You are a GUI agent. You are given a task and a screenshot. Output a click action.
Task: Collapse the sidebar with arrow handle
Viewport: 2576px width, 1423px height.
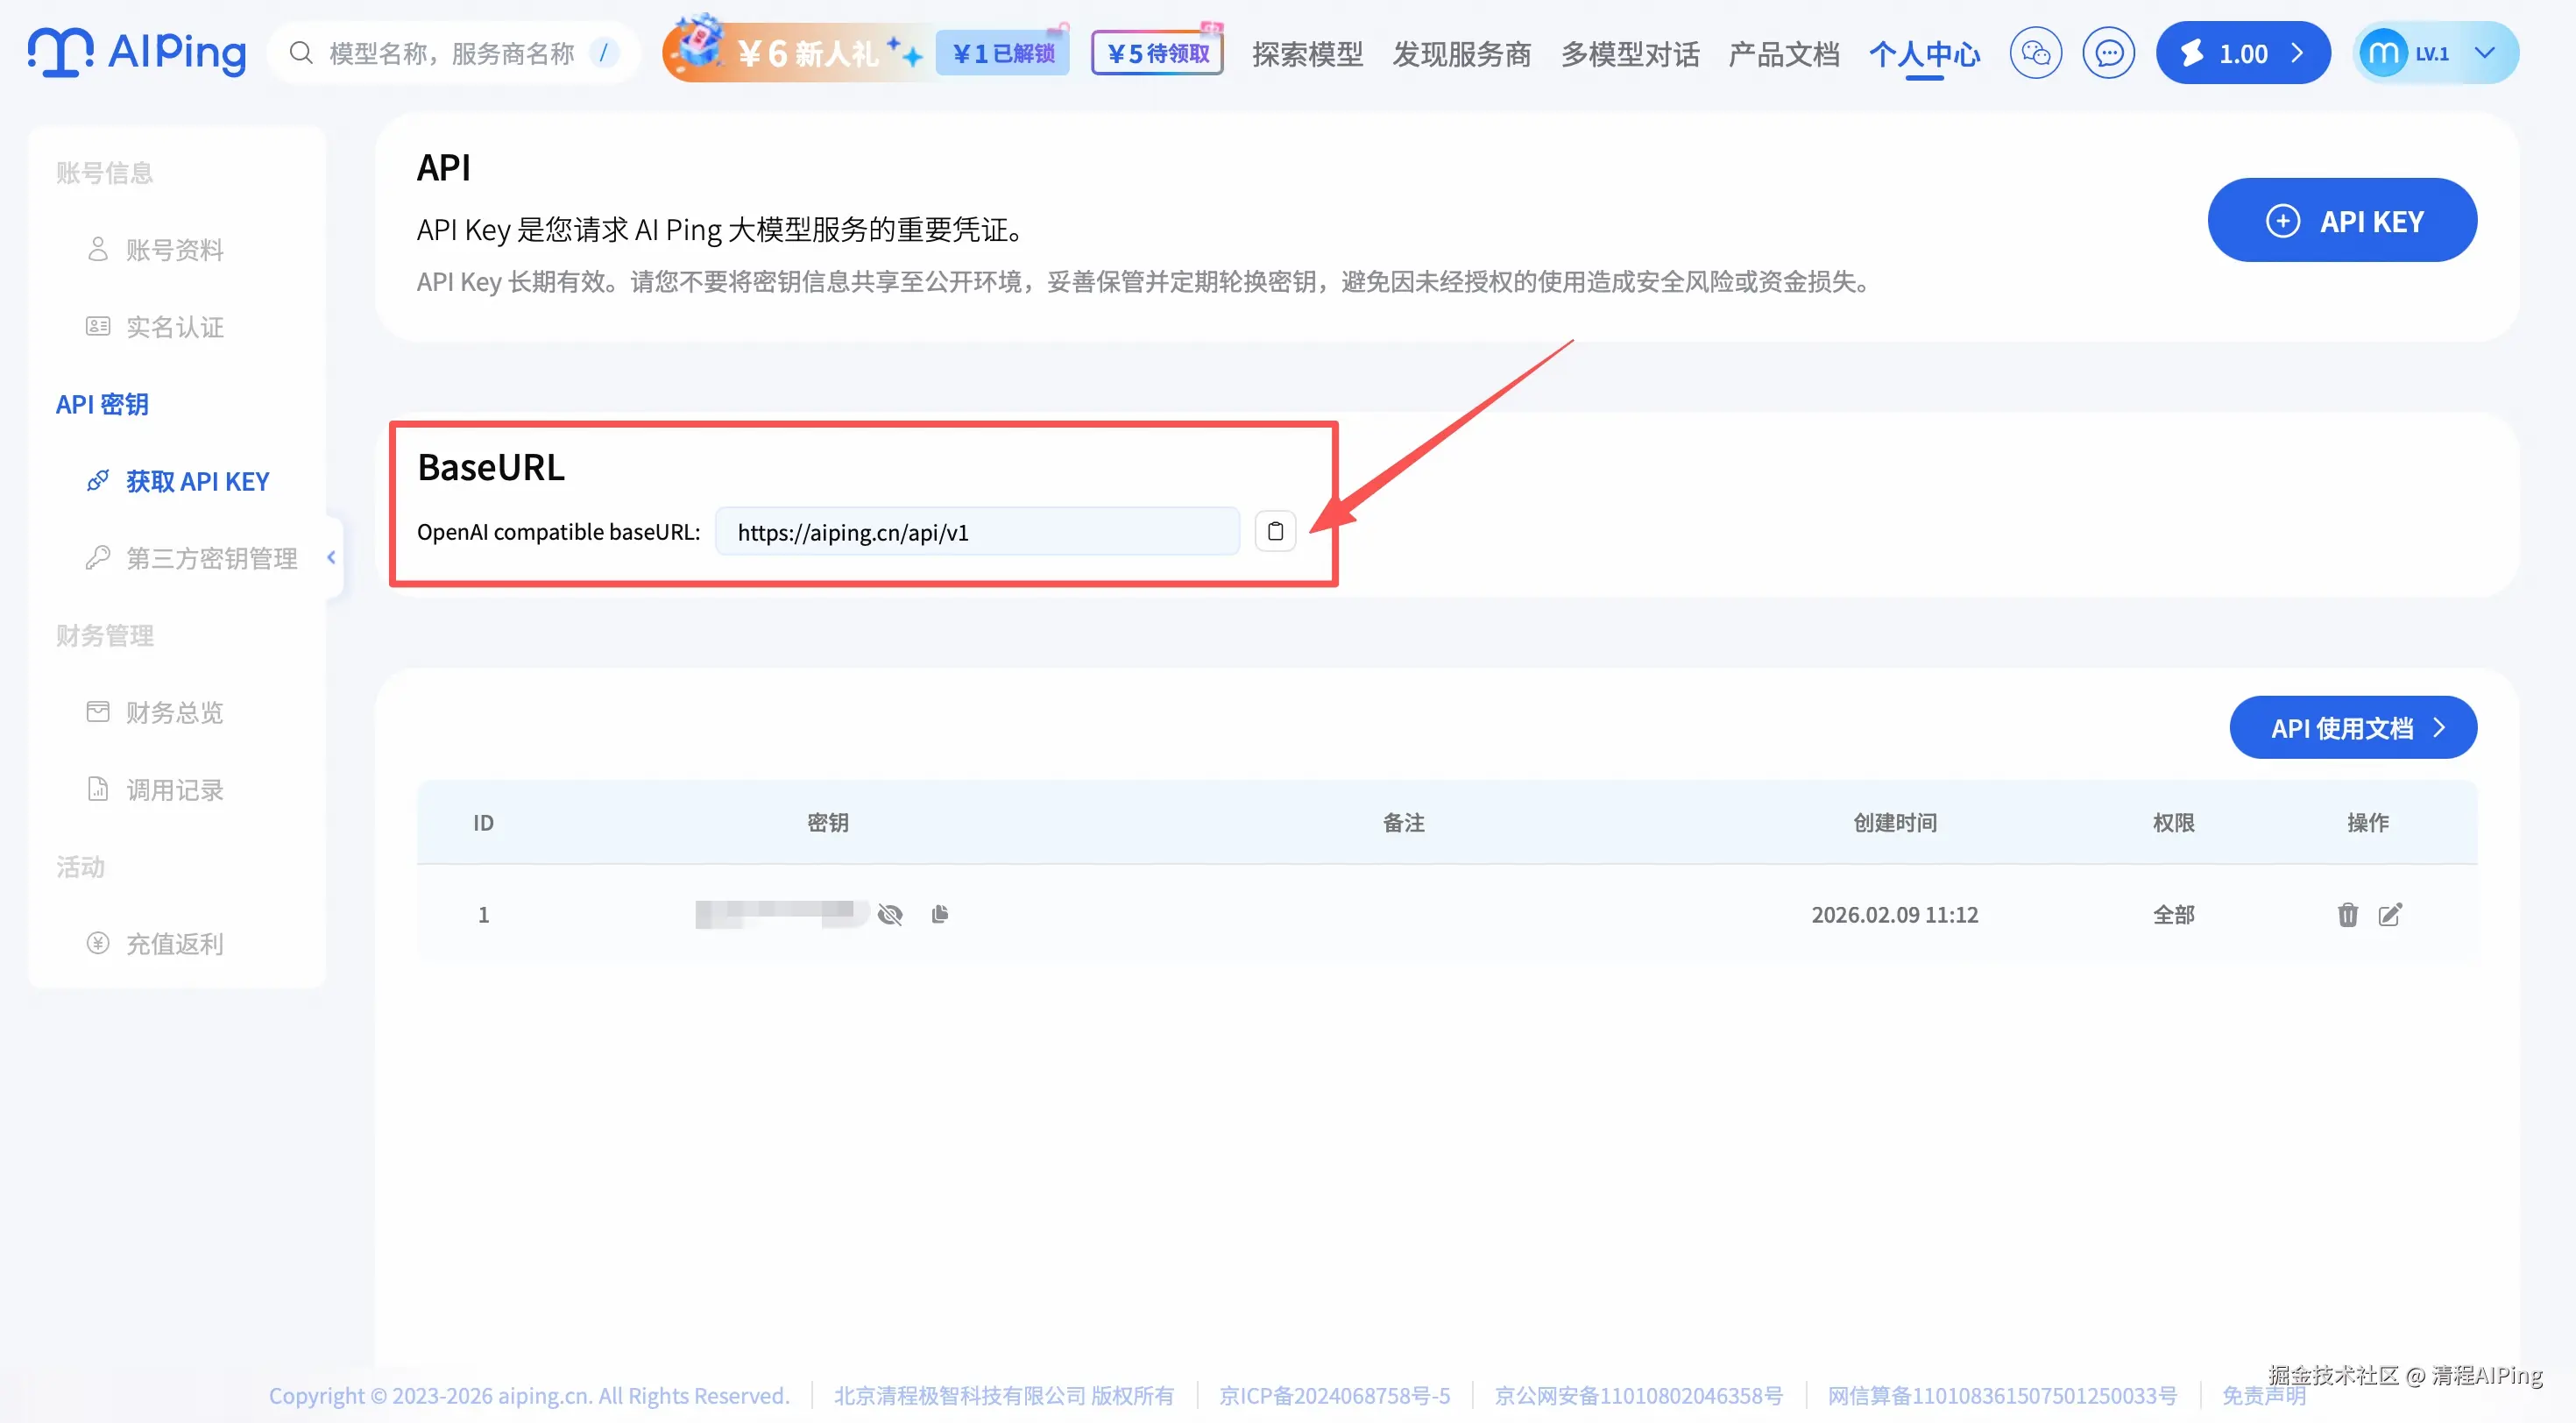(x=332, y=557)
